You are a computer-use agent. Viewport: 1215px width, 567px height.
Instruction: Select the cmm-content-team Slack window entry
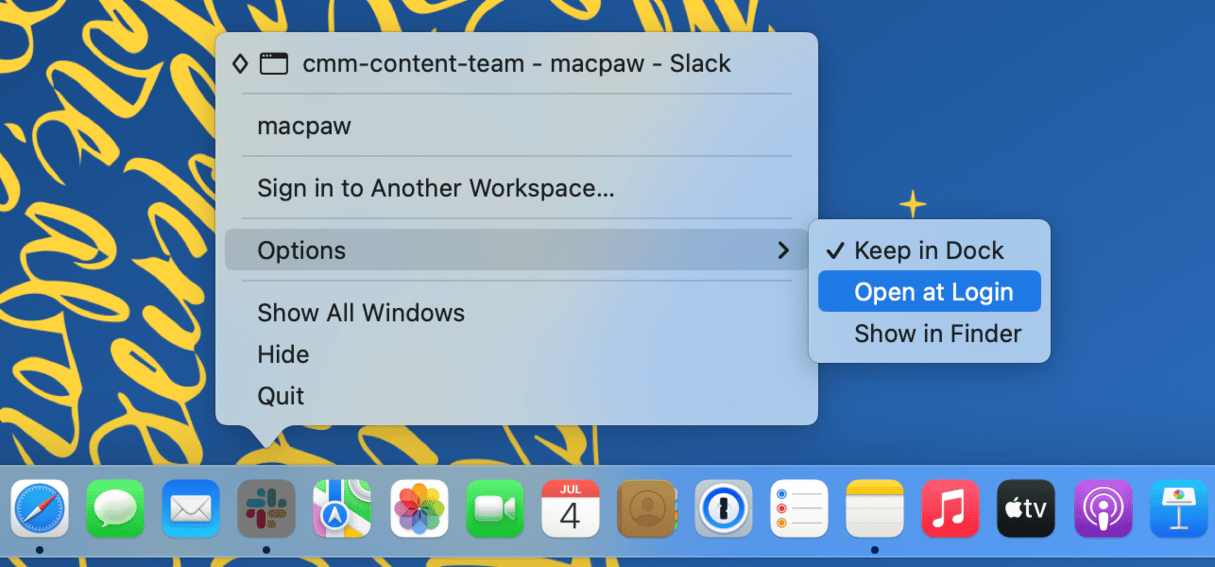tap(516, 64)
